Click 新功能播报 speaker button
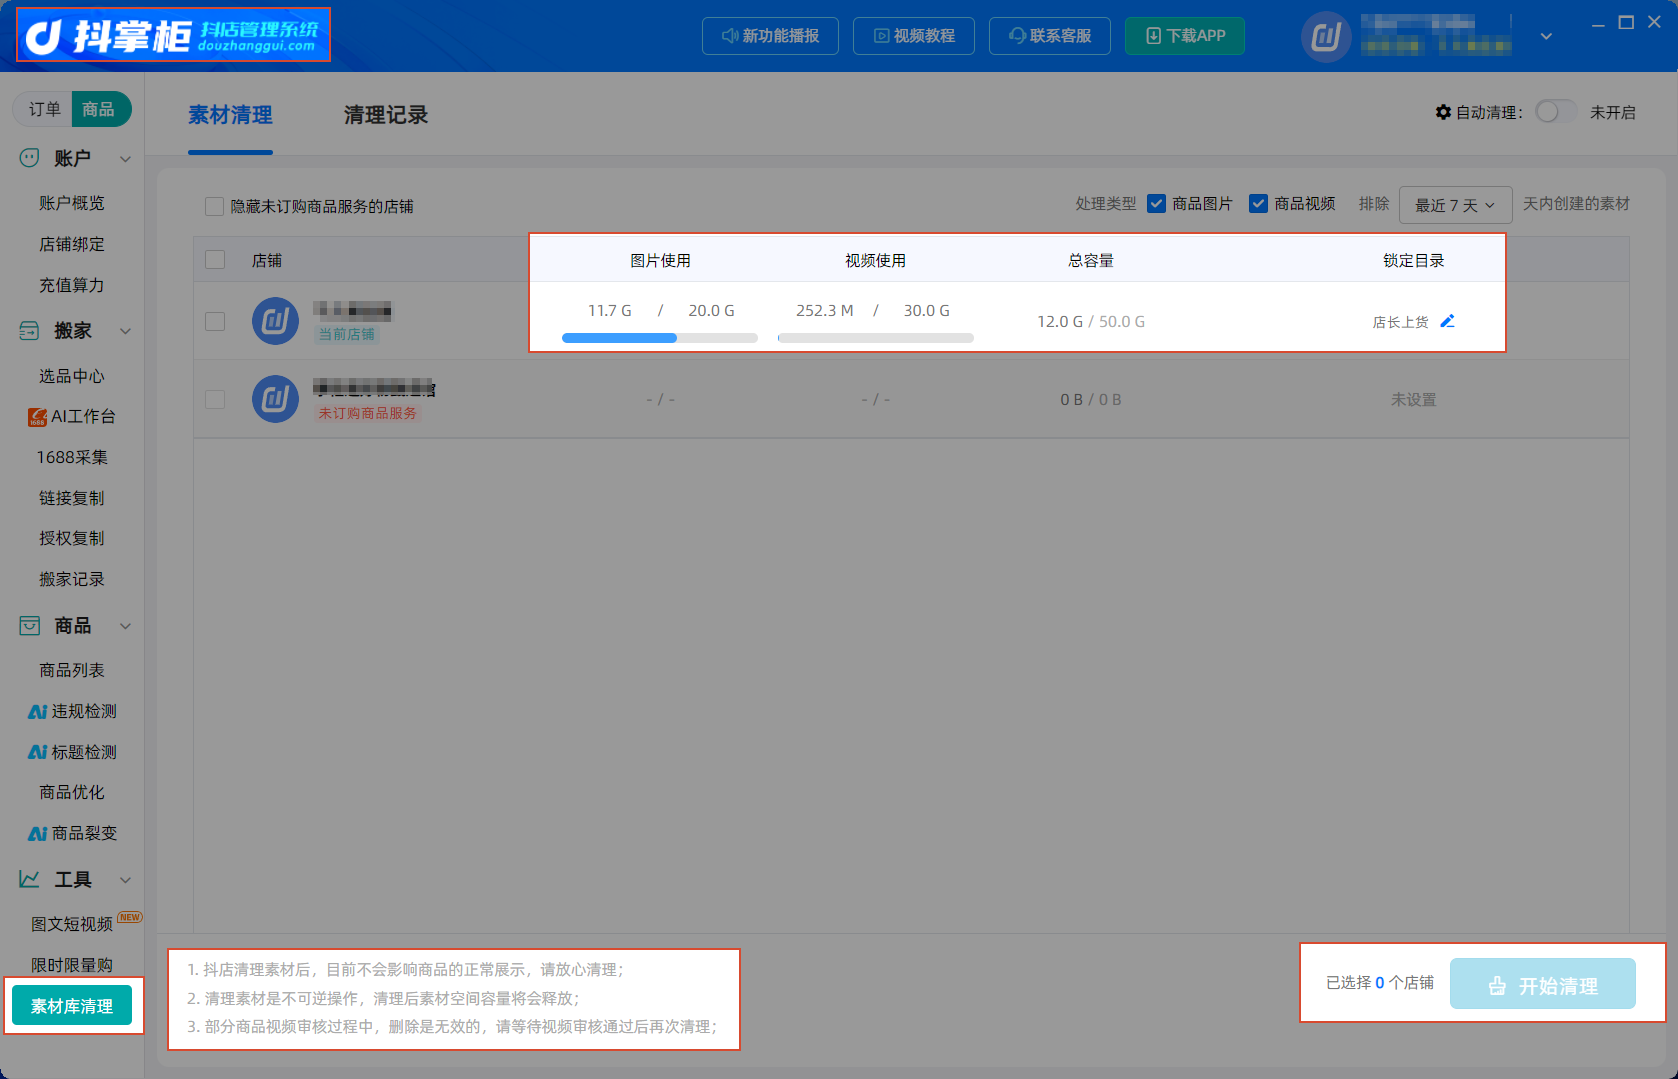Viewport: 1678px width, 1079px height. [770, 36]
